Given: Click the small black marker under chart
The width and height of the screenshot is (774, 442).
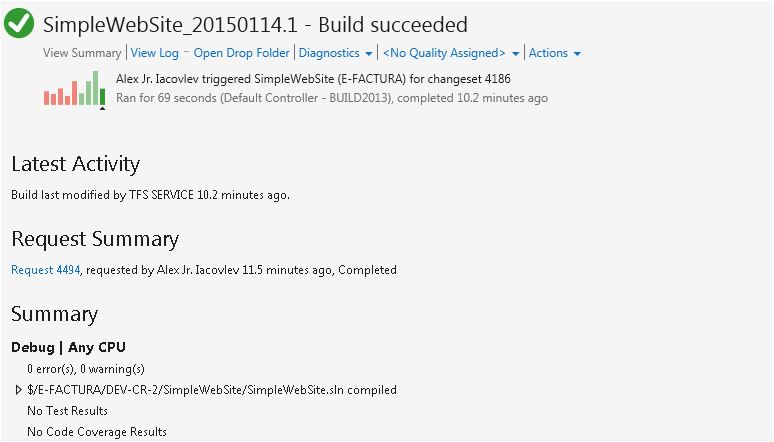Looking at the screenshot, I should point(102,108).
